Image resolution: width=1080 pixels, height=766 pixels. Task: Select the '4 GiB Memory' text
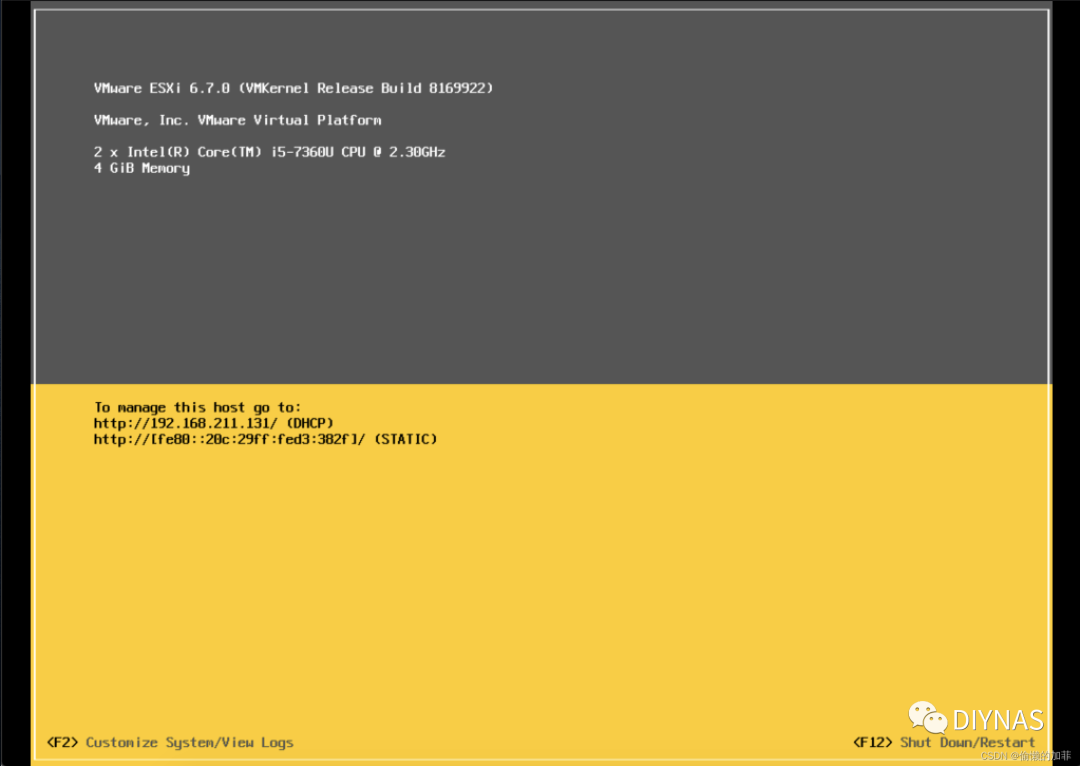pyautogui.click(x=142, y=168)
